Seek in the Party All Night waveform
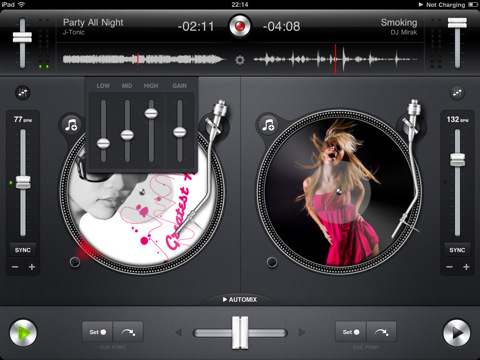Viewport: 480px width, 360px height. pyautogui.click(x=143, y=59)
